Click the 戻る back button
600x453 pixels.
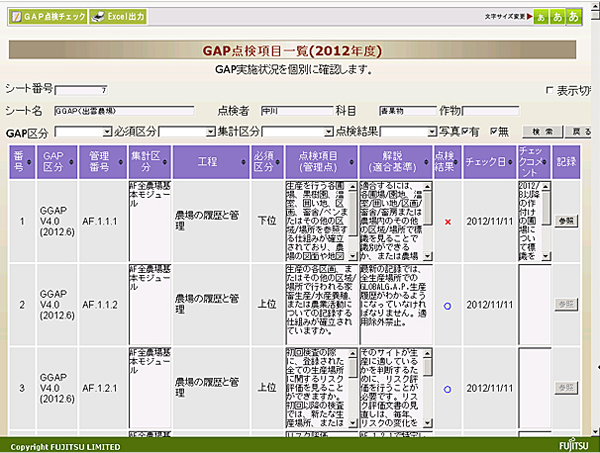tap(580, 132)
